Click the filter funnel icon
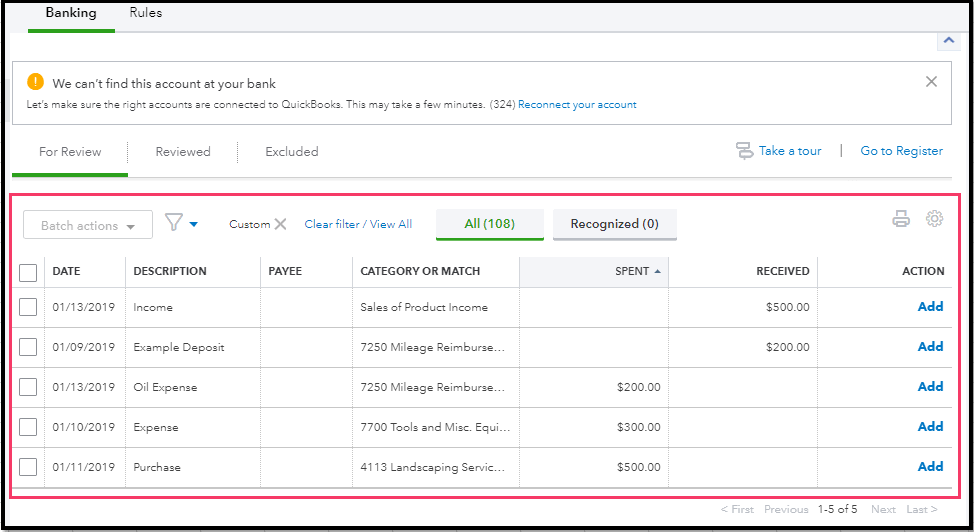Viewport: 974px width, 532px height. point(174,223)
